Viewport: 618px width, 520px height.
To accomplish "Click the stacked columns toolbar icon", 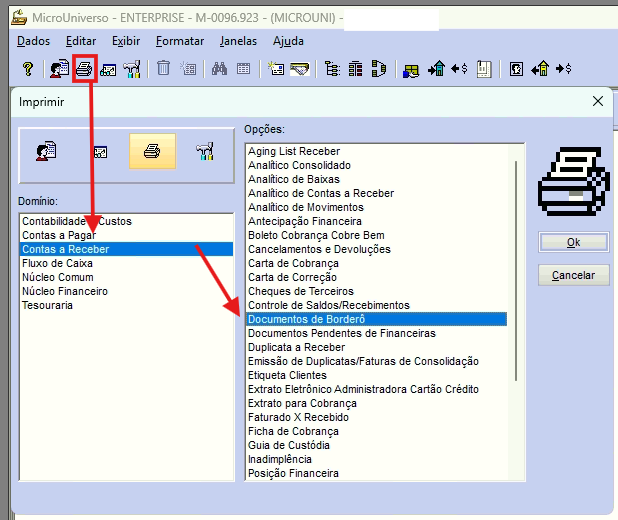I will pyautogui.click(x=356, y=69).
